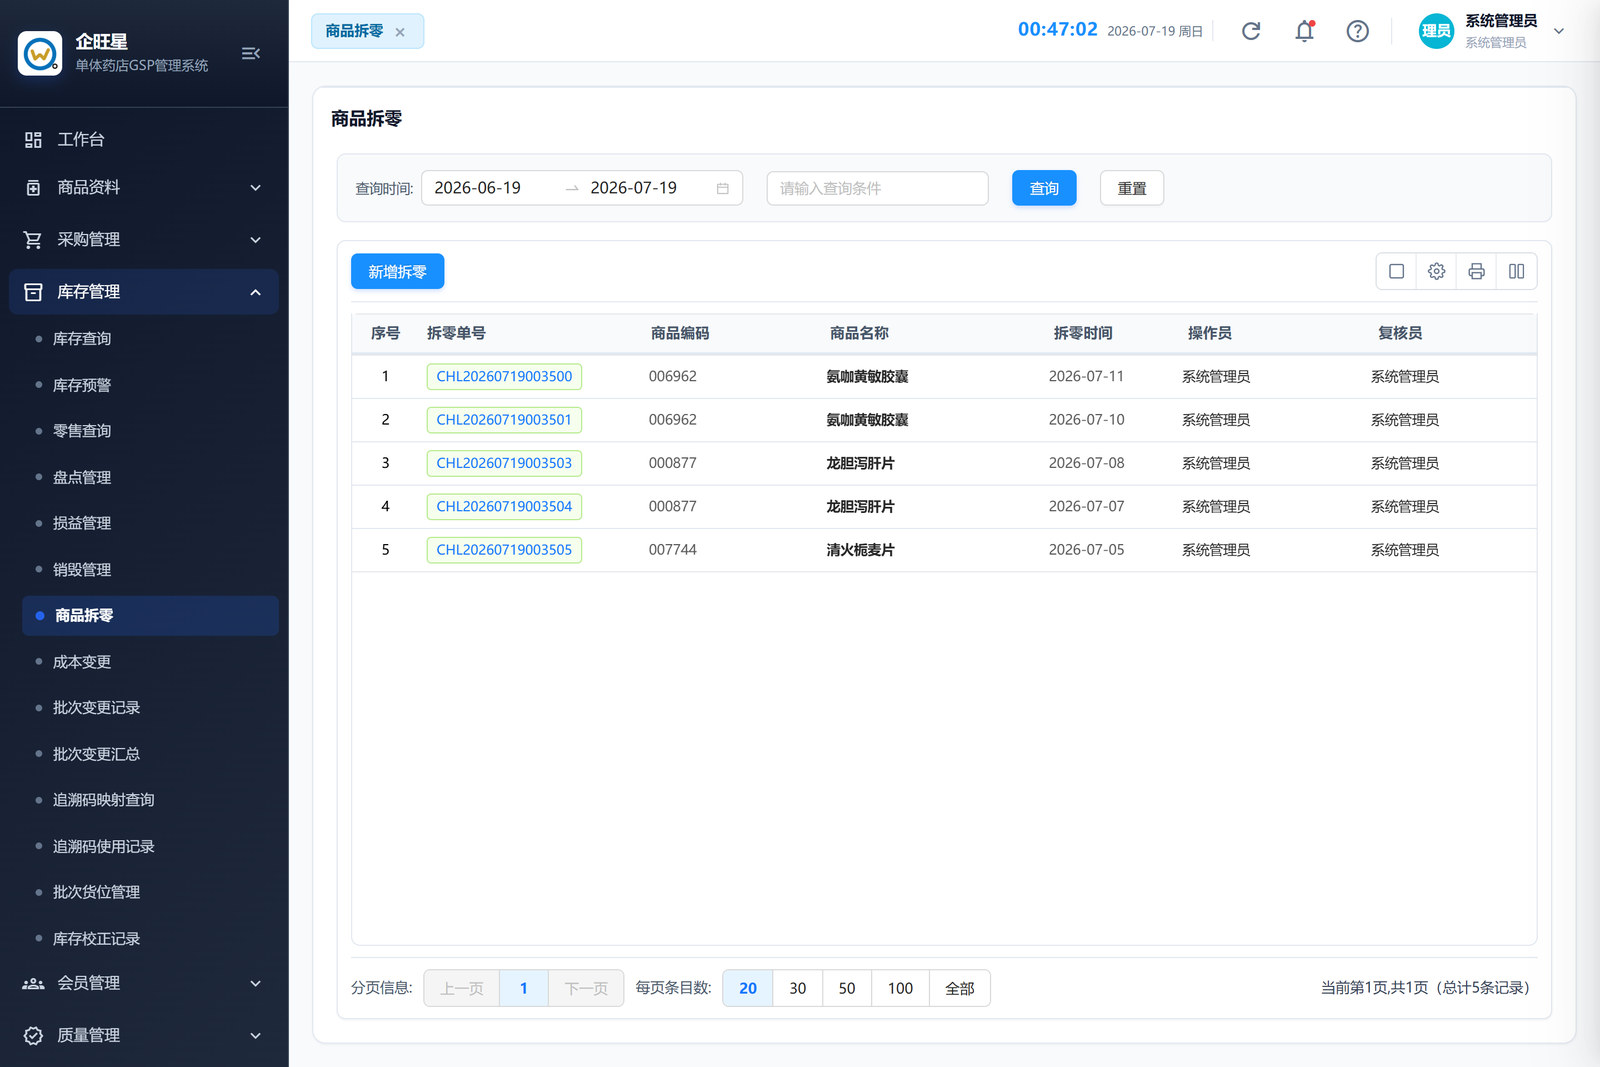Click the 采购管理 cart icon
1600x1067 pixels.
33,240
